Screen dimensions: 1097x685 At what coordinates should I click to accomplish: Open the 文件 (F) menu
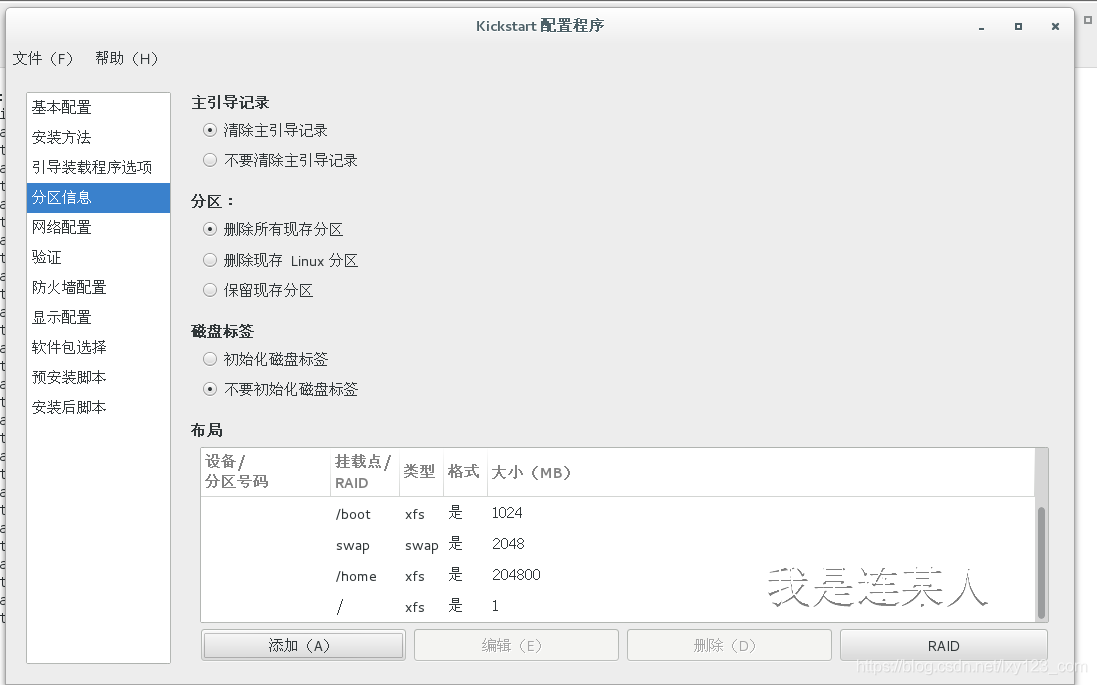click(43, 59)
